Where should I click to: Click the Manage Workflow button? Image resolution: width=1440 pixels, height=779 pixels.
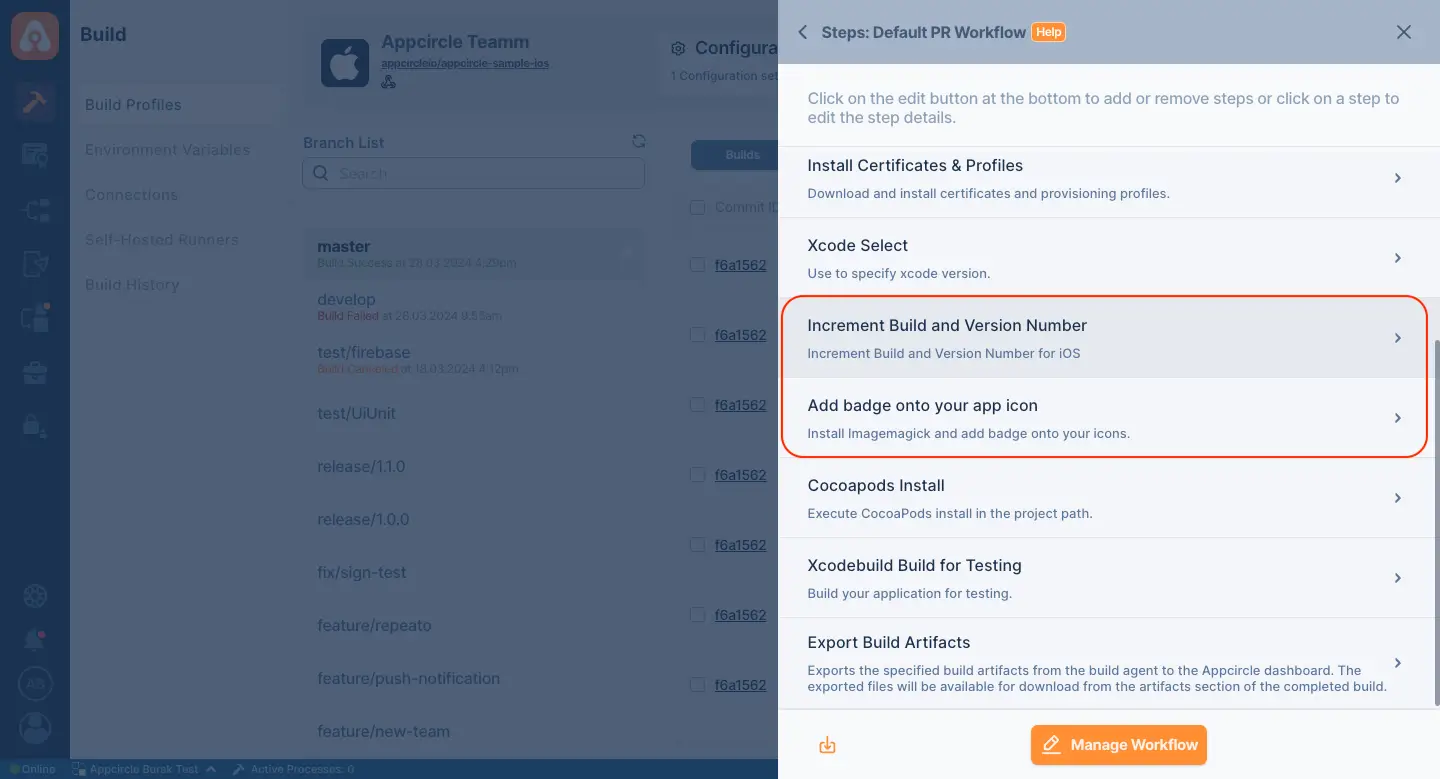(1119, 745)
